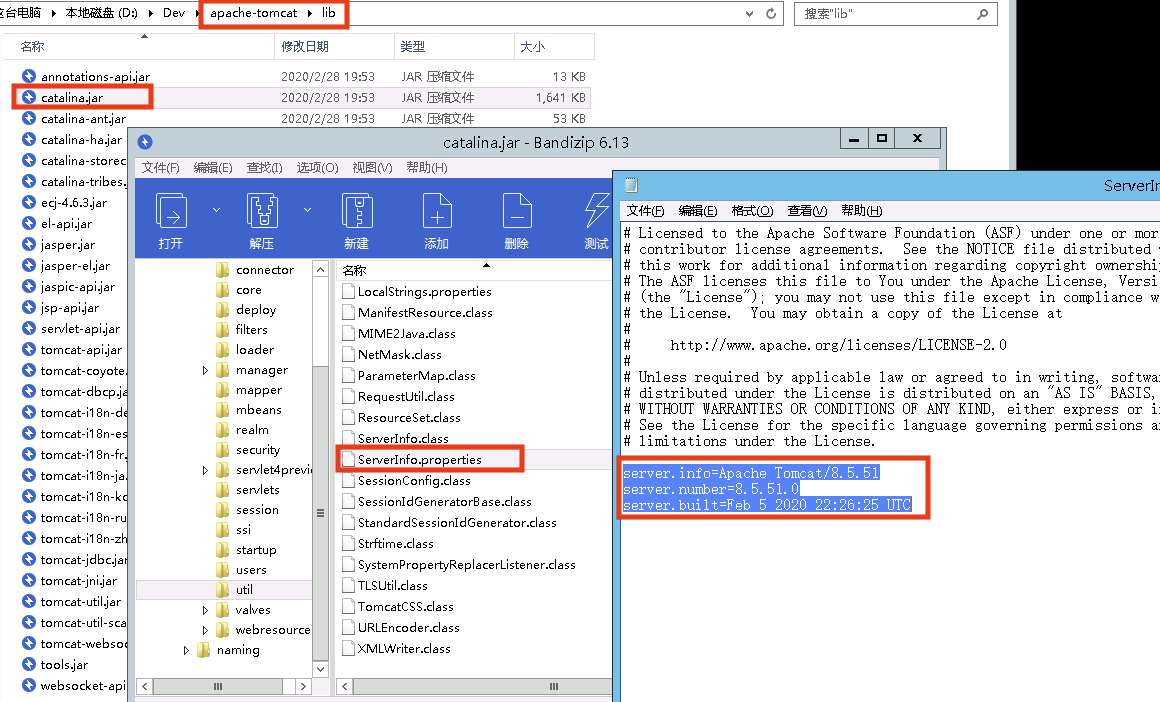Click the Bandizip app icon in title bar
This screenshot has height=702, width=1160.
[145, 142]
